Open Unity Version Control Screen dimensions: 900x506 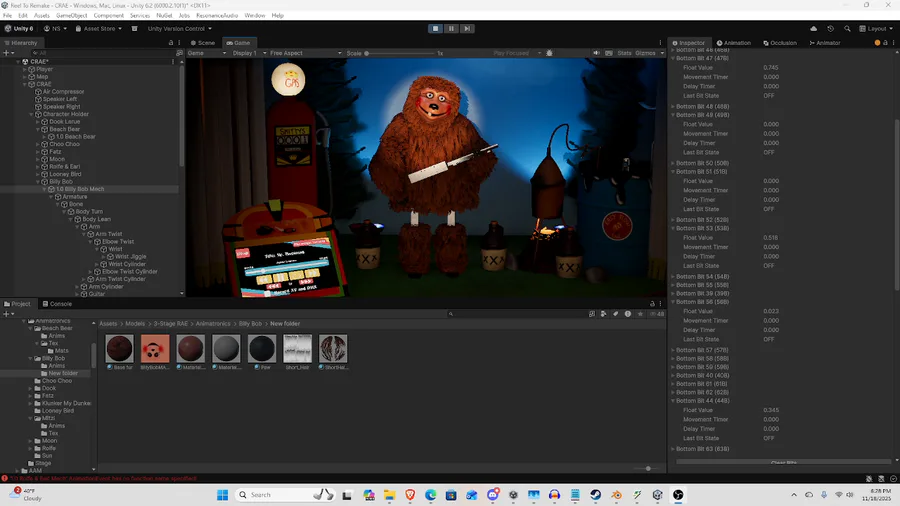[x=177, y=29]
